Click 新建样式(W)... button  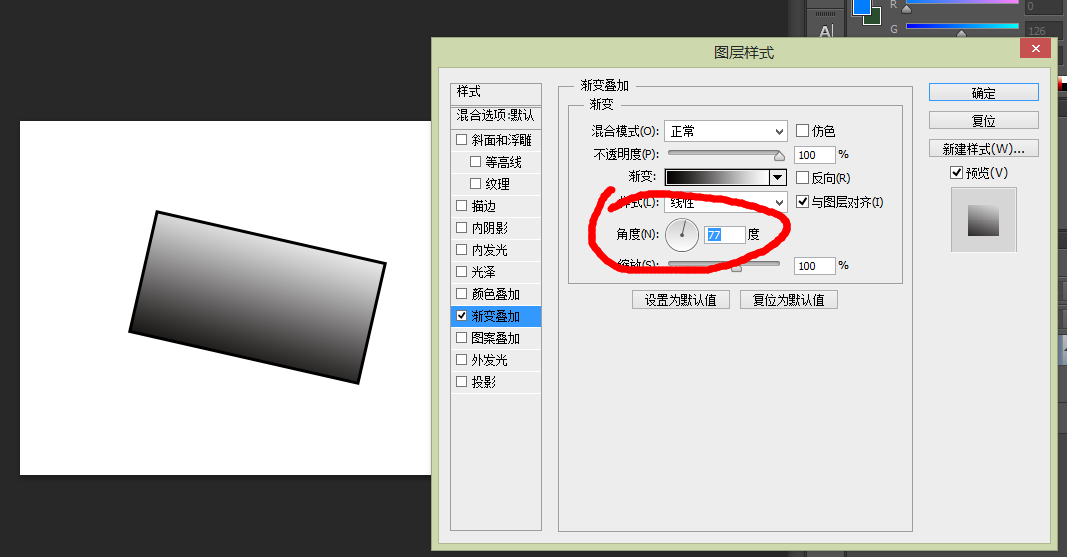983,148
